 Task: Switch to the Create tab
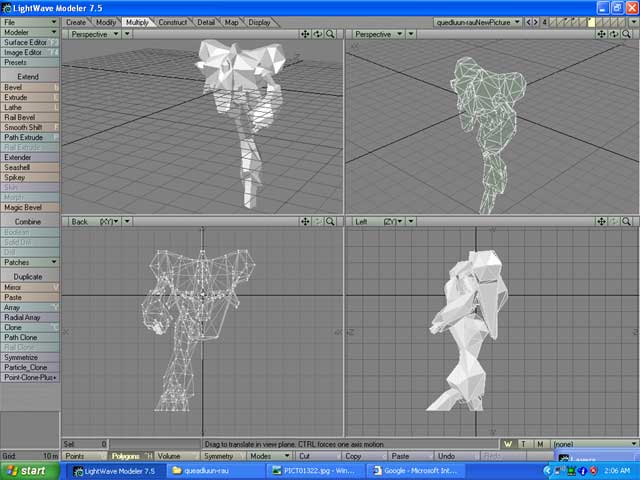[76, 22]
